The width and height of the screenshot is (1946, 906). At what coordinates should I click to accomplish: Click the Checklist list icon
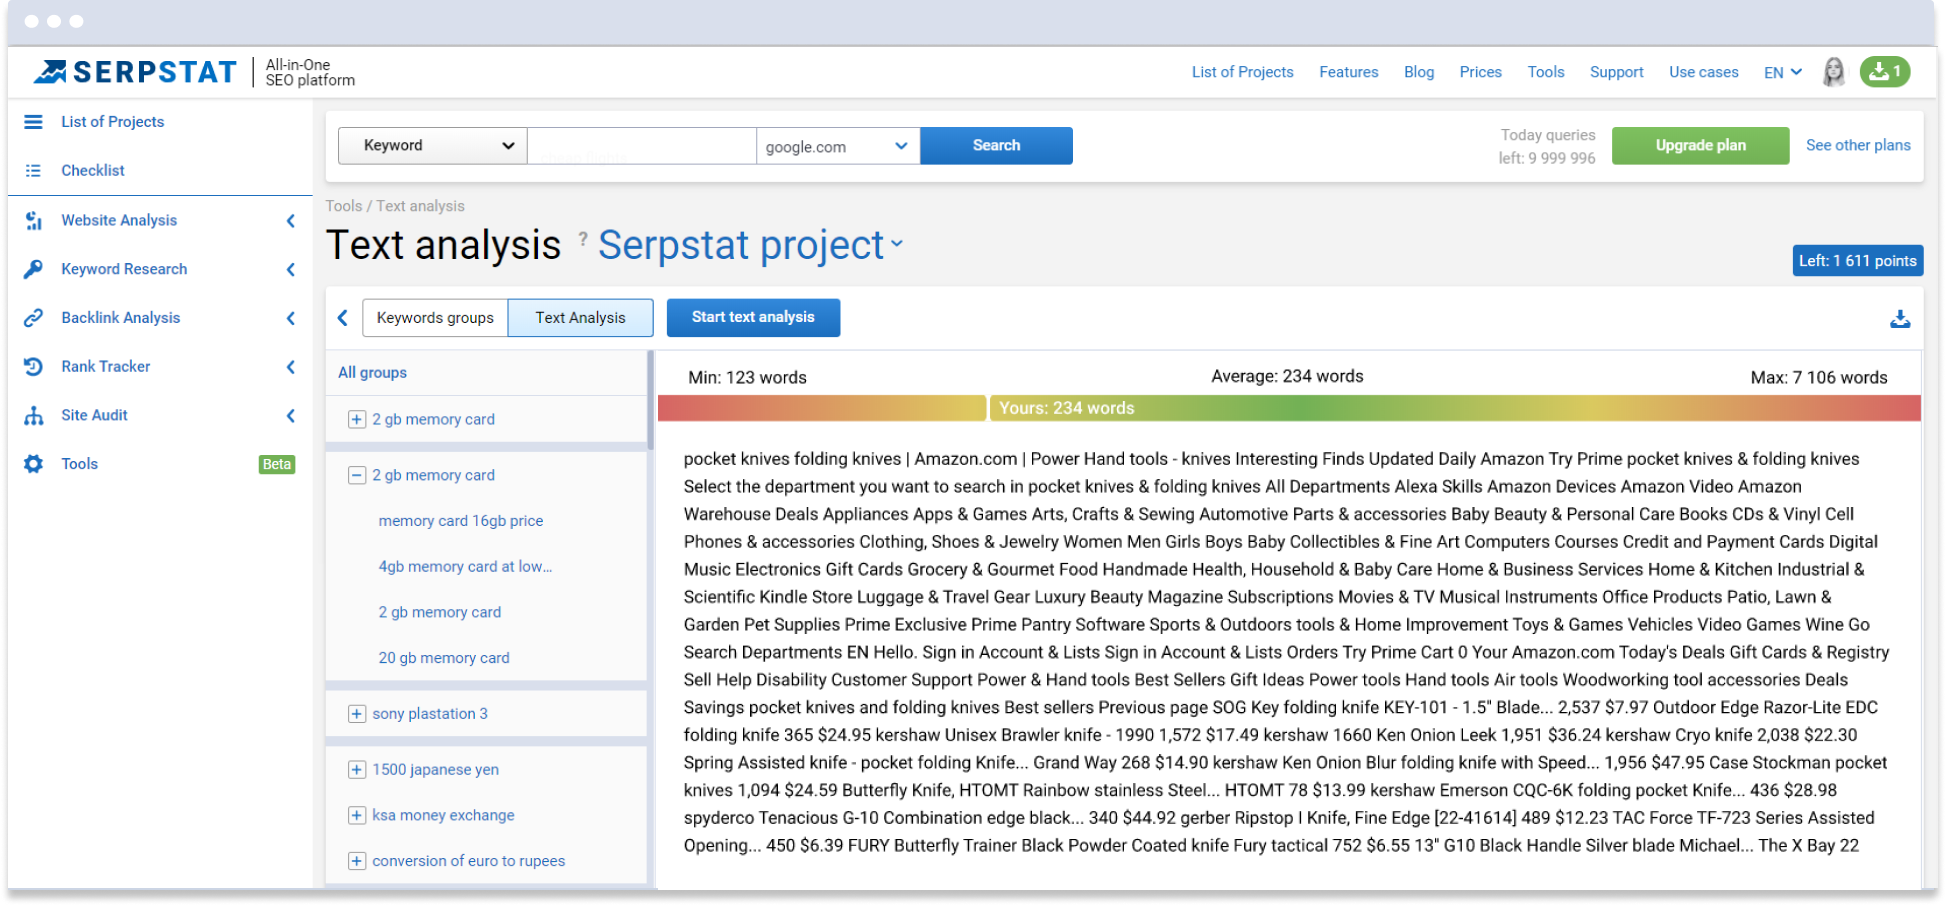click(x=33, y=171)
